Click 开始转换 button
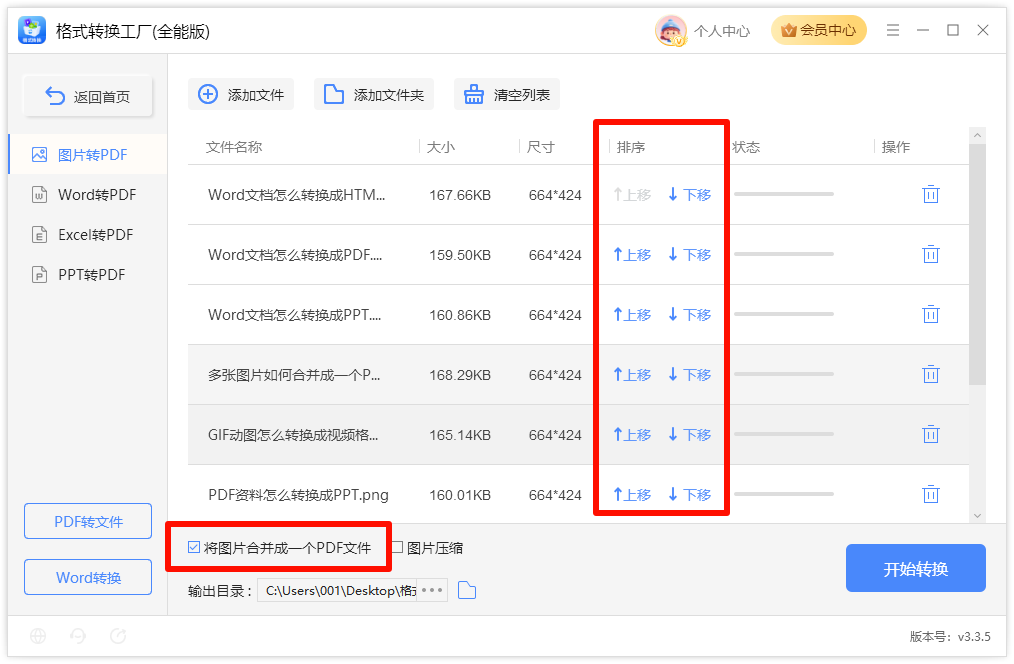The image size is (1014, 664). [916, 568]
